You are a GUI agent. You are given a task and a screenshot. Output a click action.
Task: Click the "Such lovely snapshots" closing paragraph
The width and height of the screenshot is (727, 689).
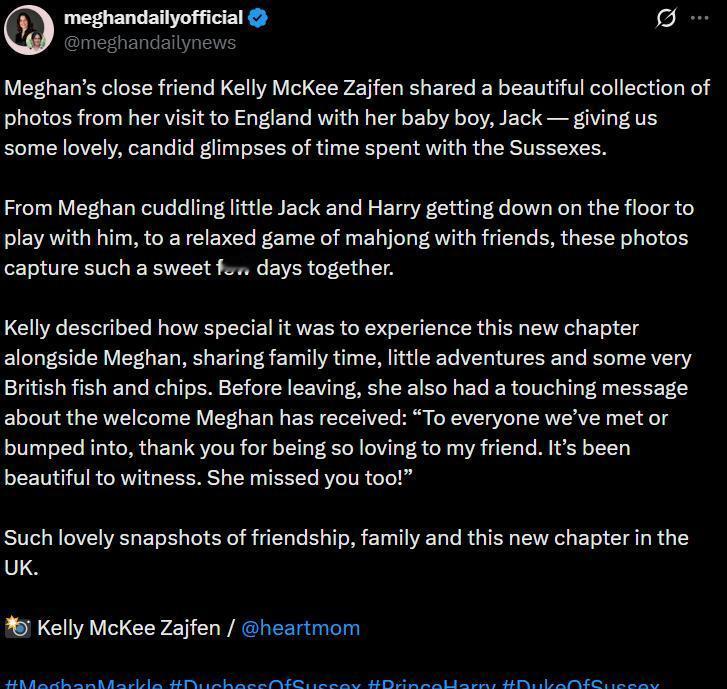pos(346,553)
